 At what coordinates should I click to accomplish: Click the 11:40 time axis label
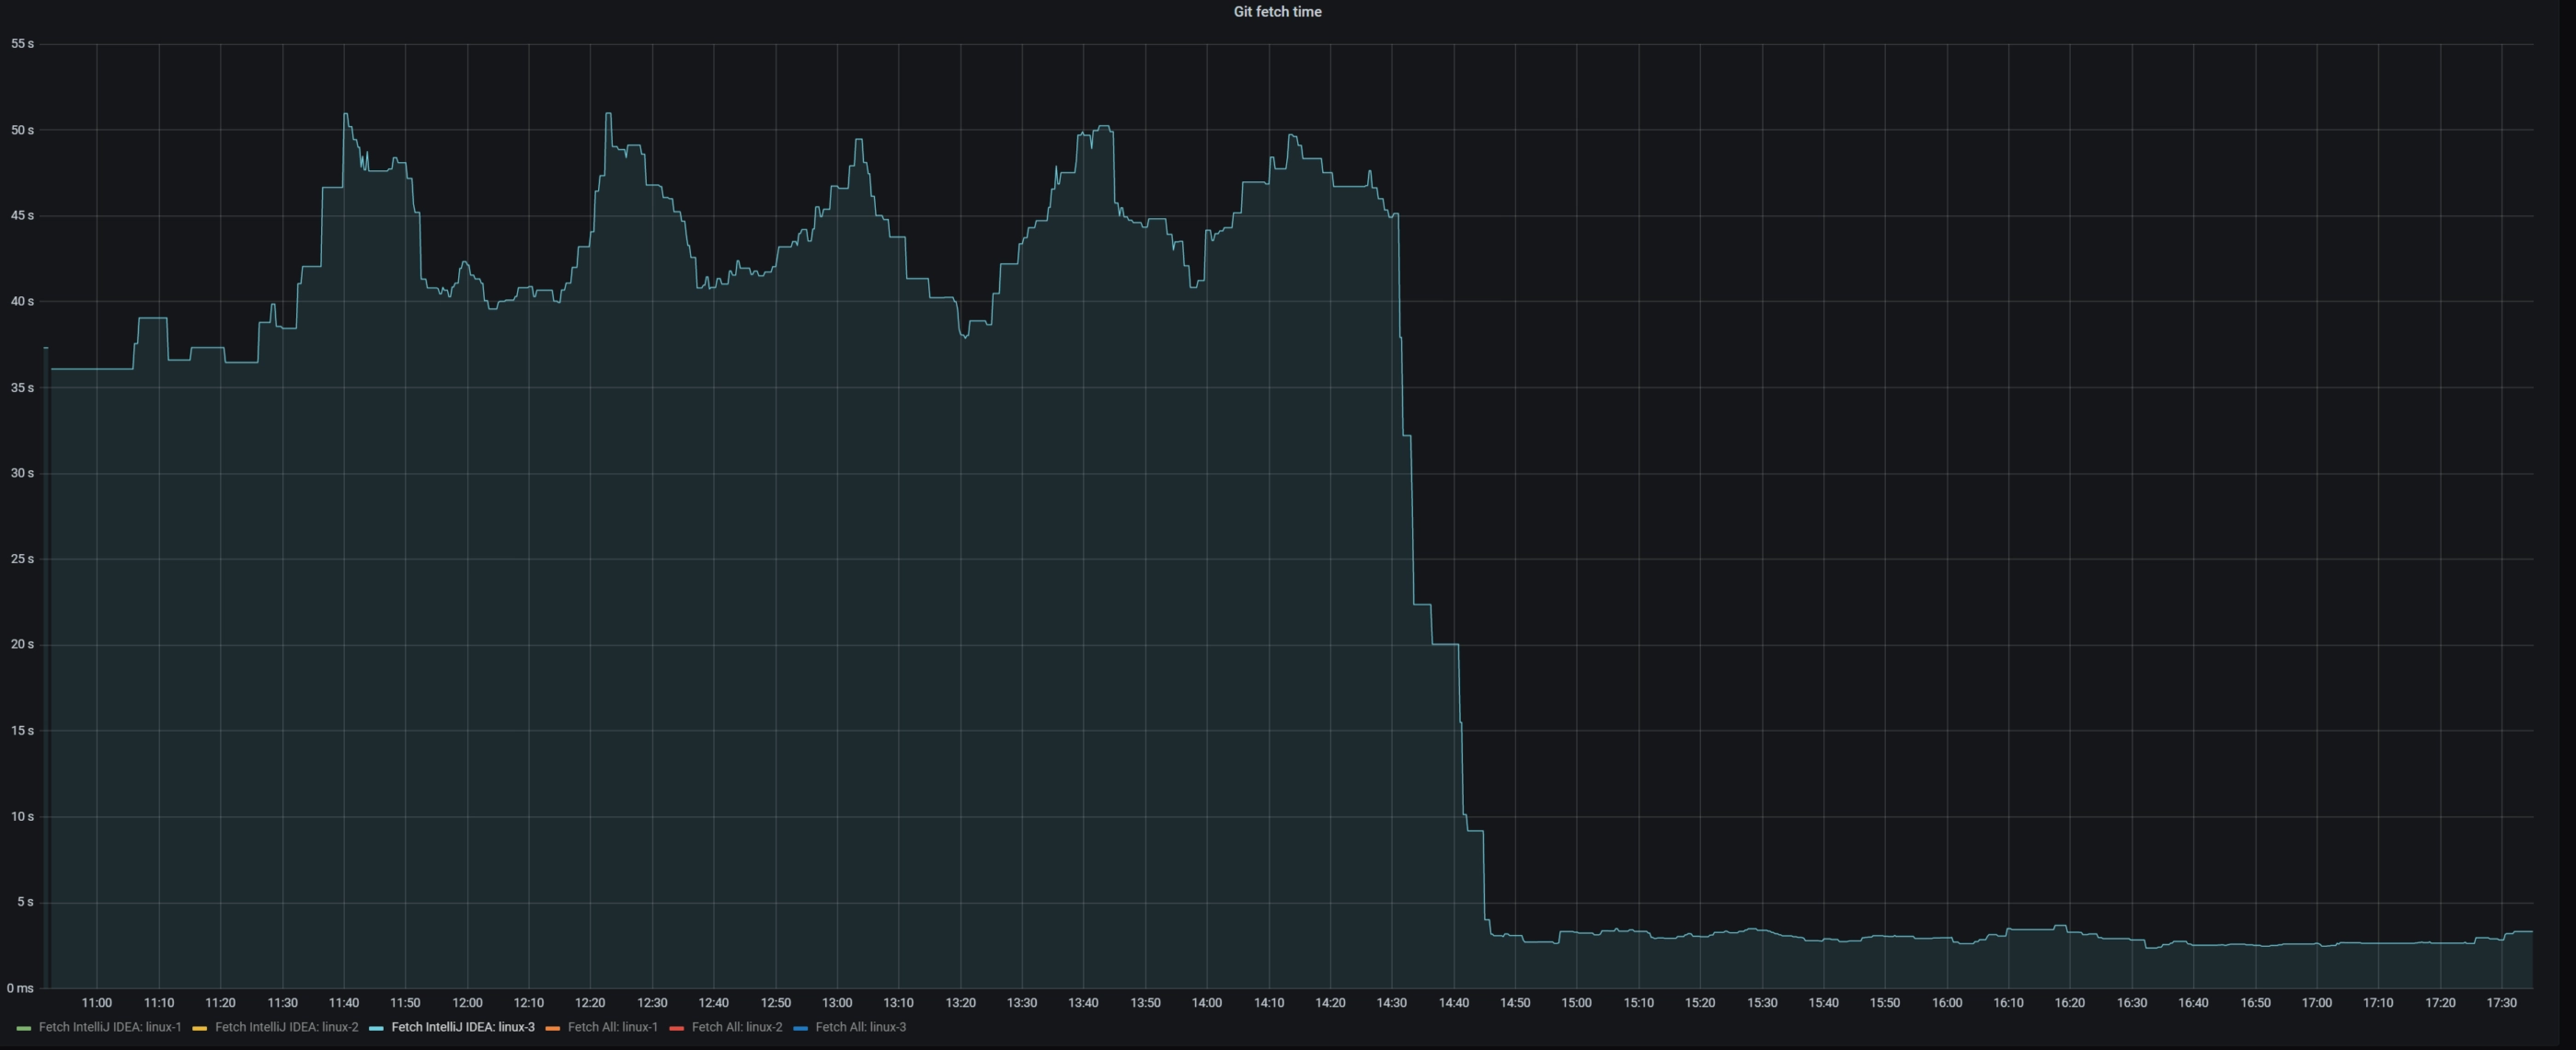[344, 1003]
